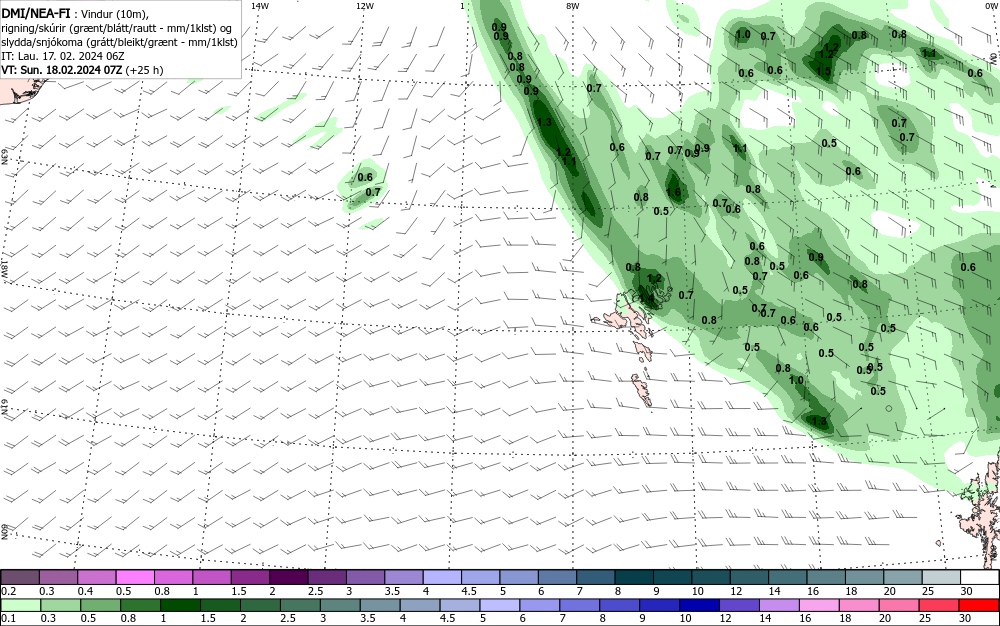Click the 1.6 precipitation value on the map
This screenshot has width=1000, height=626.
(673, 192)
